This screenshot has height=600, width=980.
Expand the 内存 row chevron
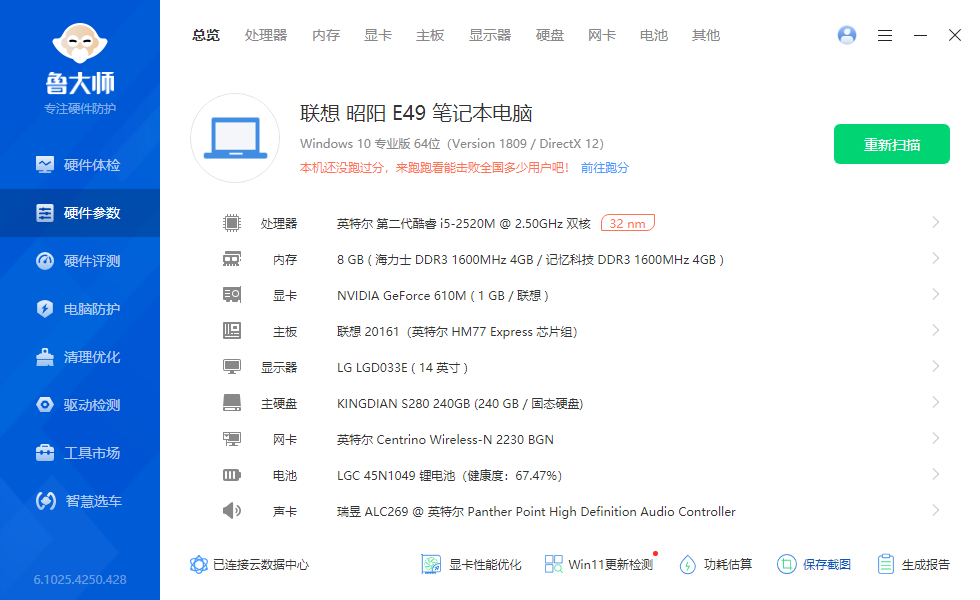936,258
